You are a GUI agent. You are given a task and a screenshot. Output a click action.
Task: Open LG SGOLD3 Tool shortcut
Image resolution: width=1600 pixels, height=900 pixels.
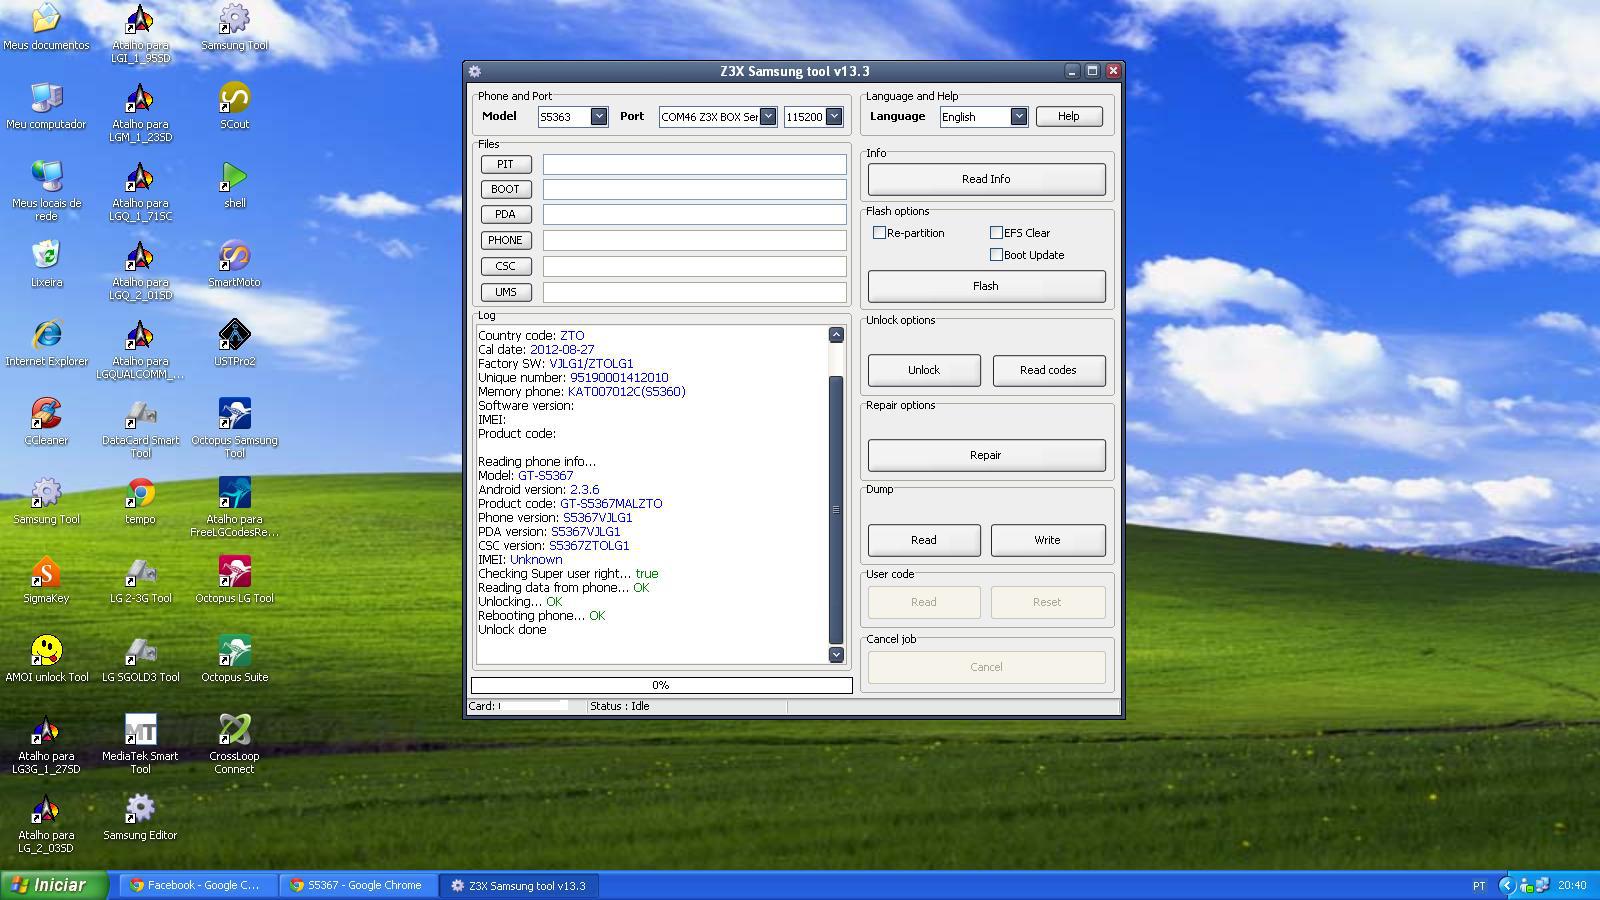click(140, 659)
